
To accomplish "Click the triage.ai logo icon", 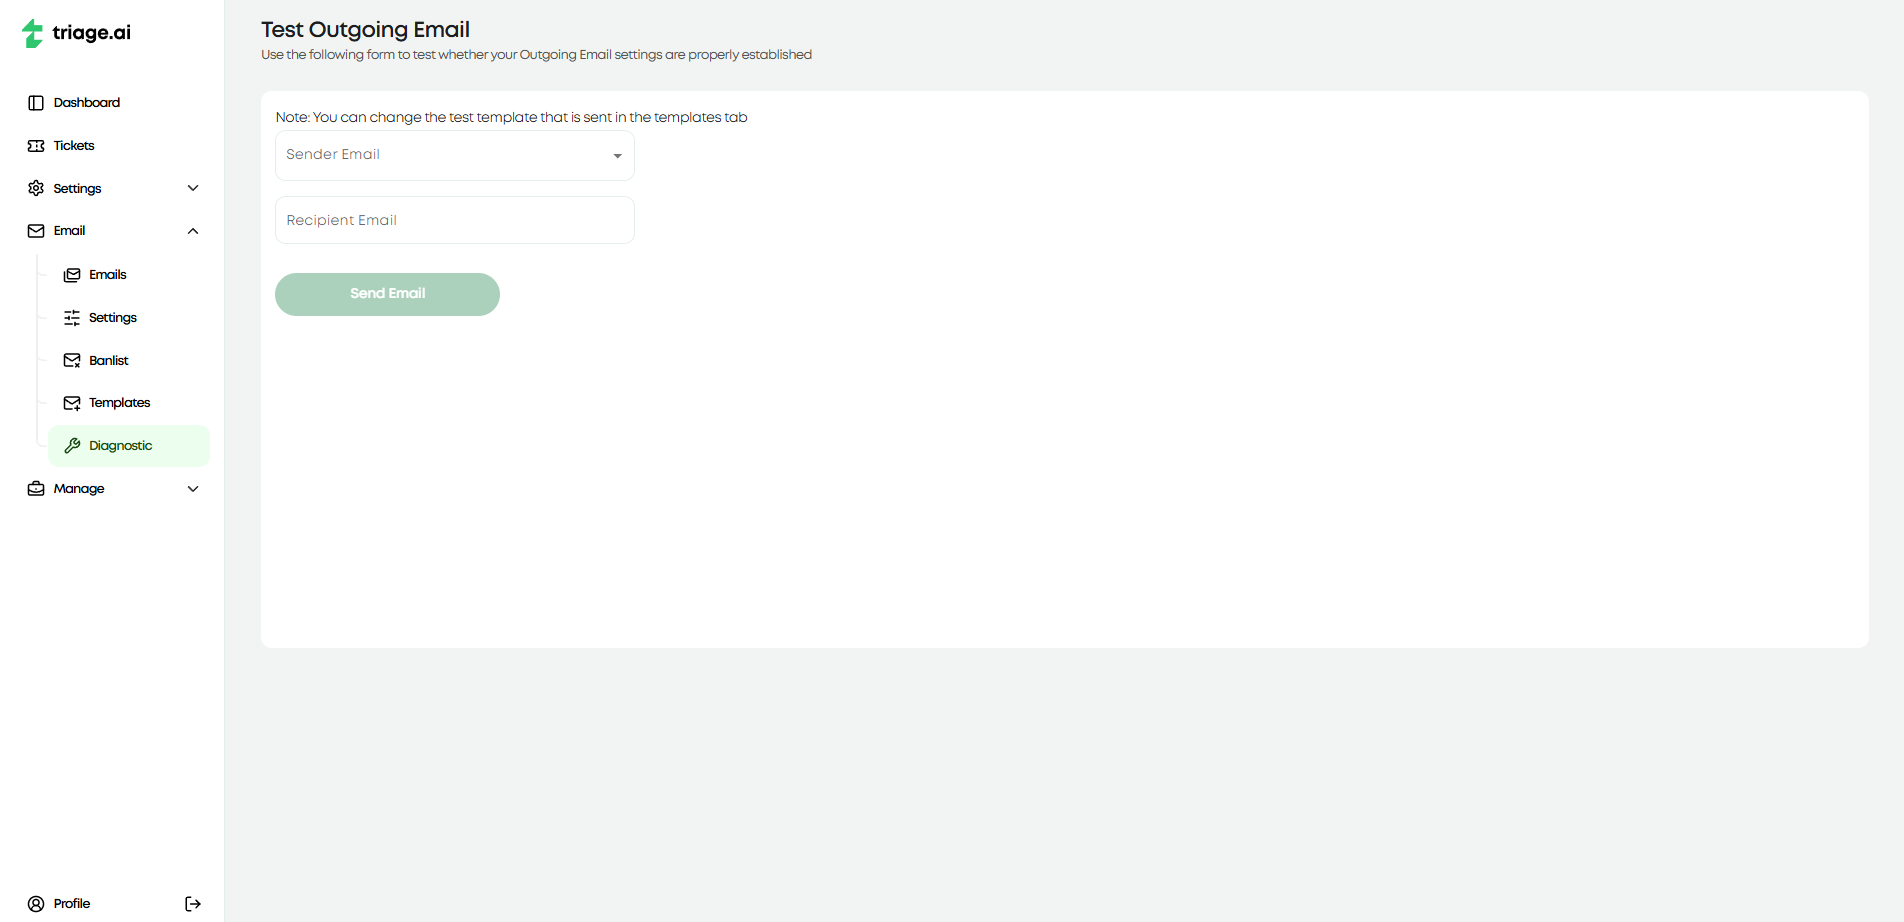I will pyautogui.click(x=32, y=32).
